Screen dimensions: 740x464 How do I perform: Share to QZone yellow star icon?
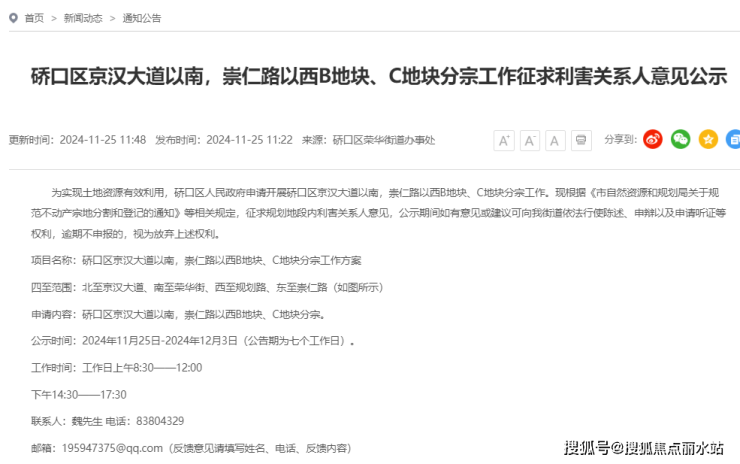point(708,139)
